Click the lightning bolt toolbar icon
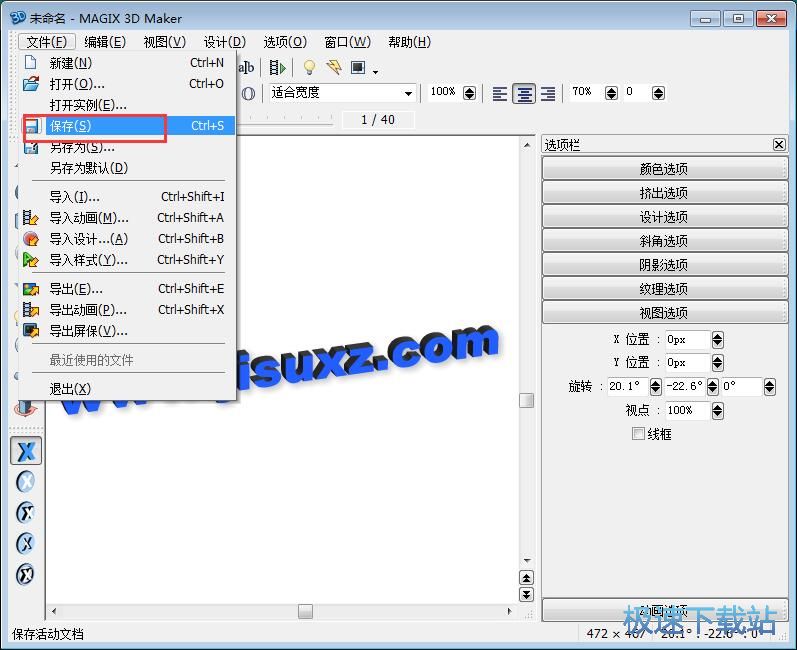This screenshot has height=650, width=797. click(334, 67)
